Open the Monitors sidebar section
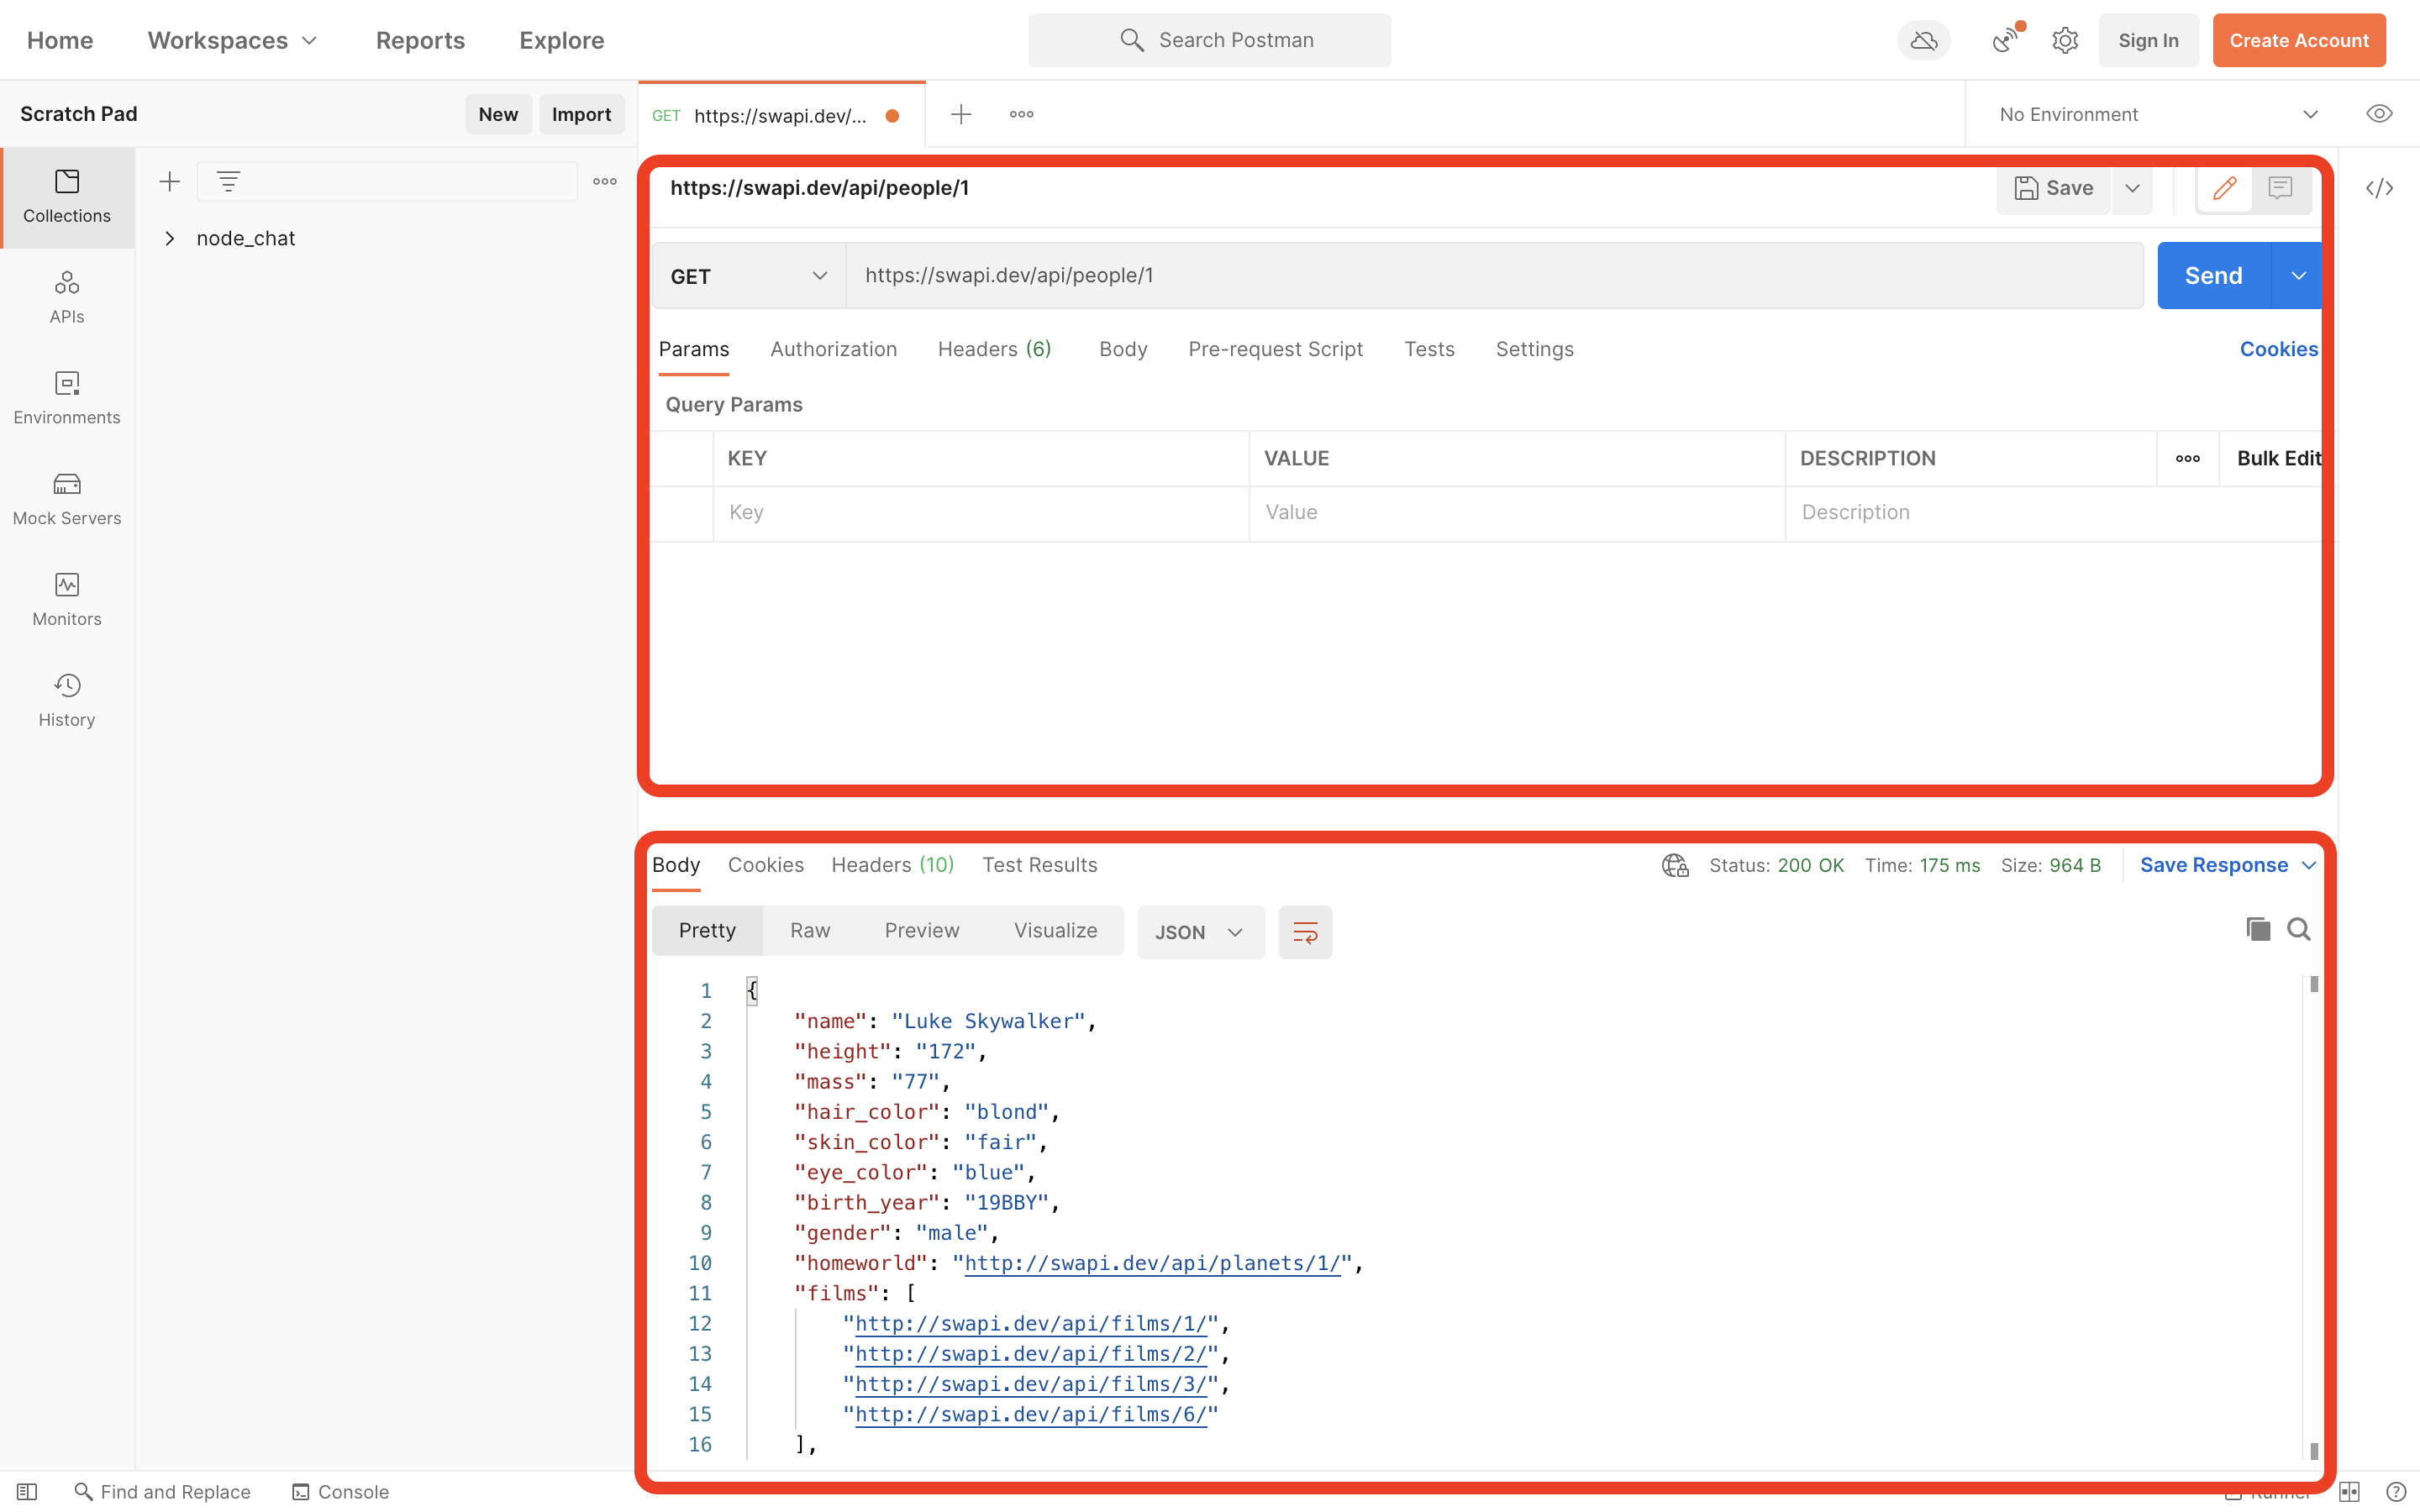Viewport: 2420px width, 1512px height. (x=67, y=599)
